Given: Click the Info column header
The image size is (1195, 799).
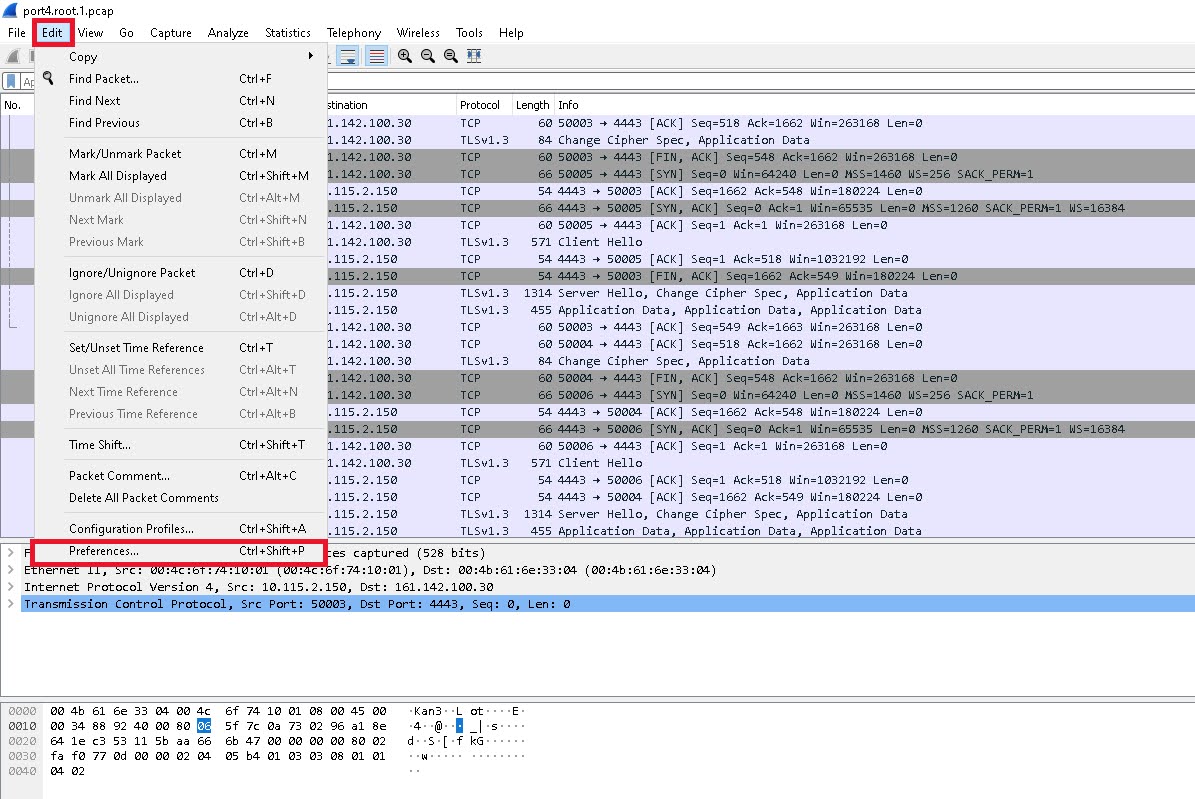Looking at the screenshot, I should [x=568, y=105].
